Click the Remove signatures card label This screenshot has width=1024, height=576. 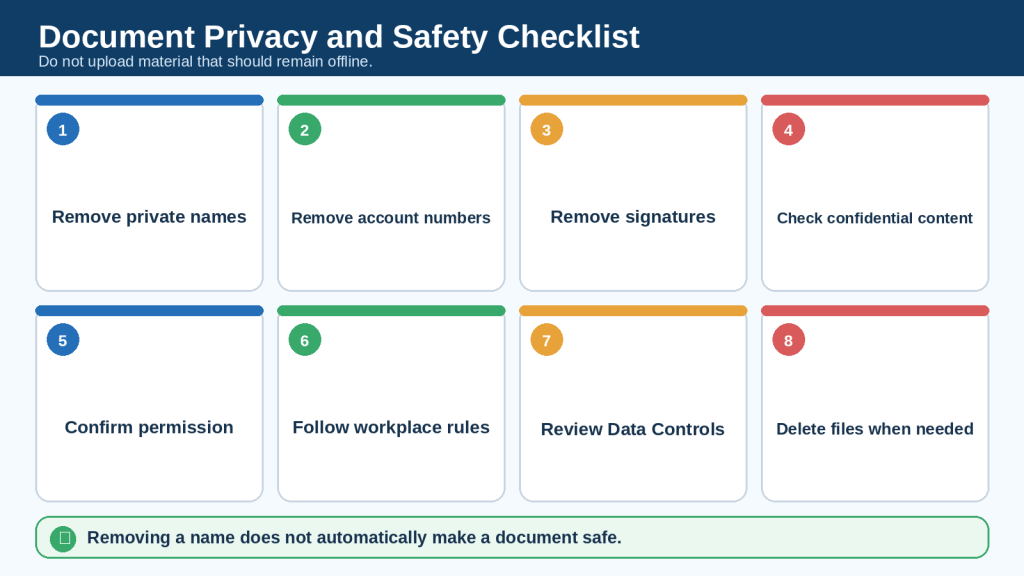(633, 217)
